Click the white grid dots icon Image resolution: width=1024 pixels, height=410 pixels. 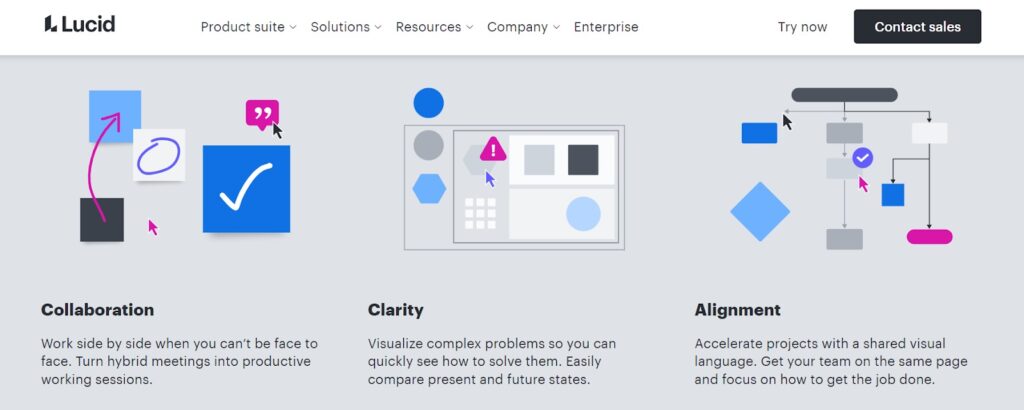[480, 213]
